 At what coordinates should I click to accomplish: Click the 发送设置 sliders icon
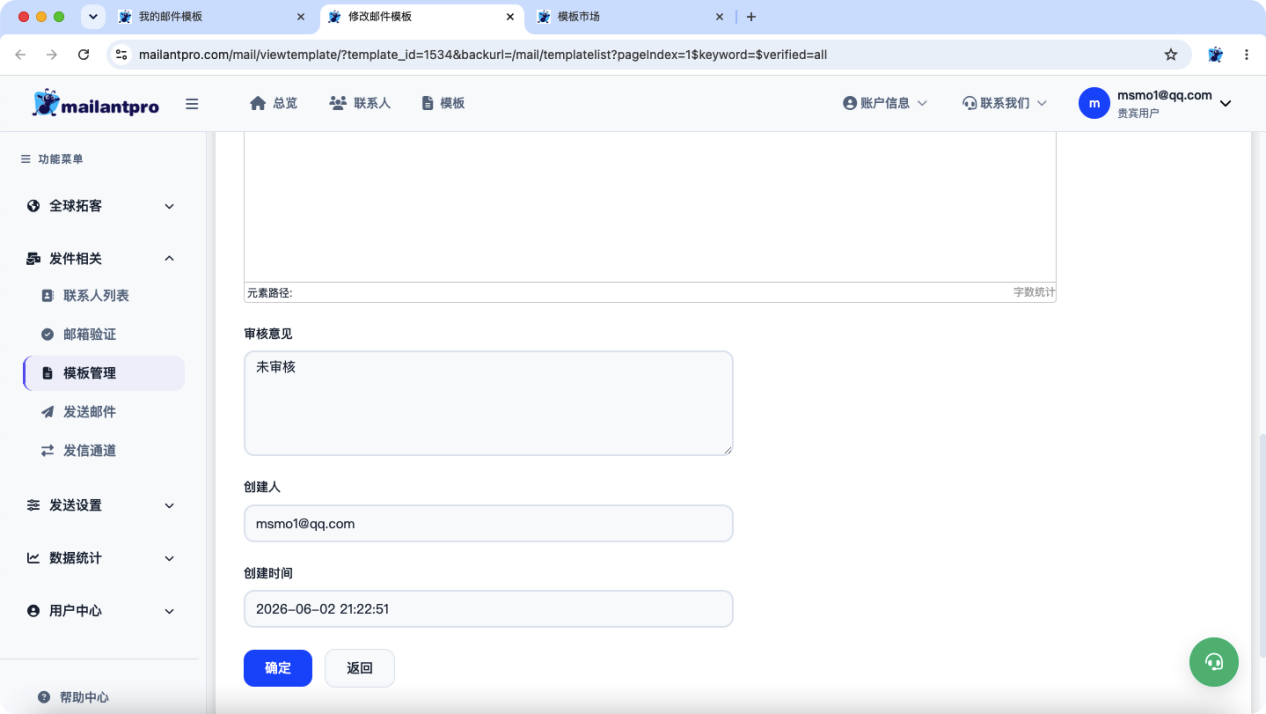pyautogui.click(x=33, y=505)
